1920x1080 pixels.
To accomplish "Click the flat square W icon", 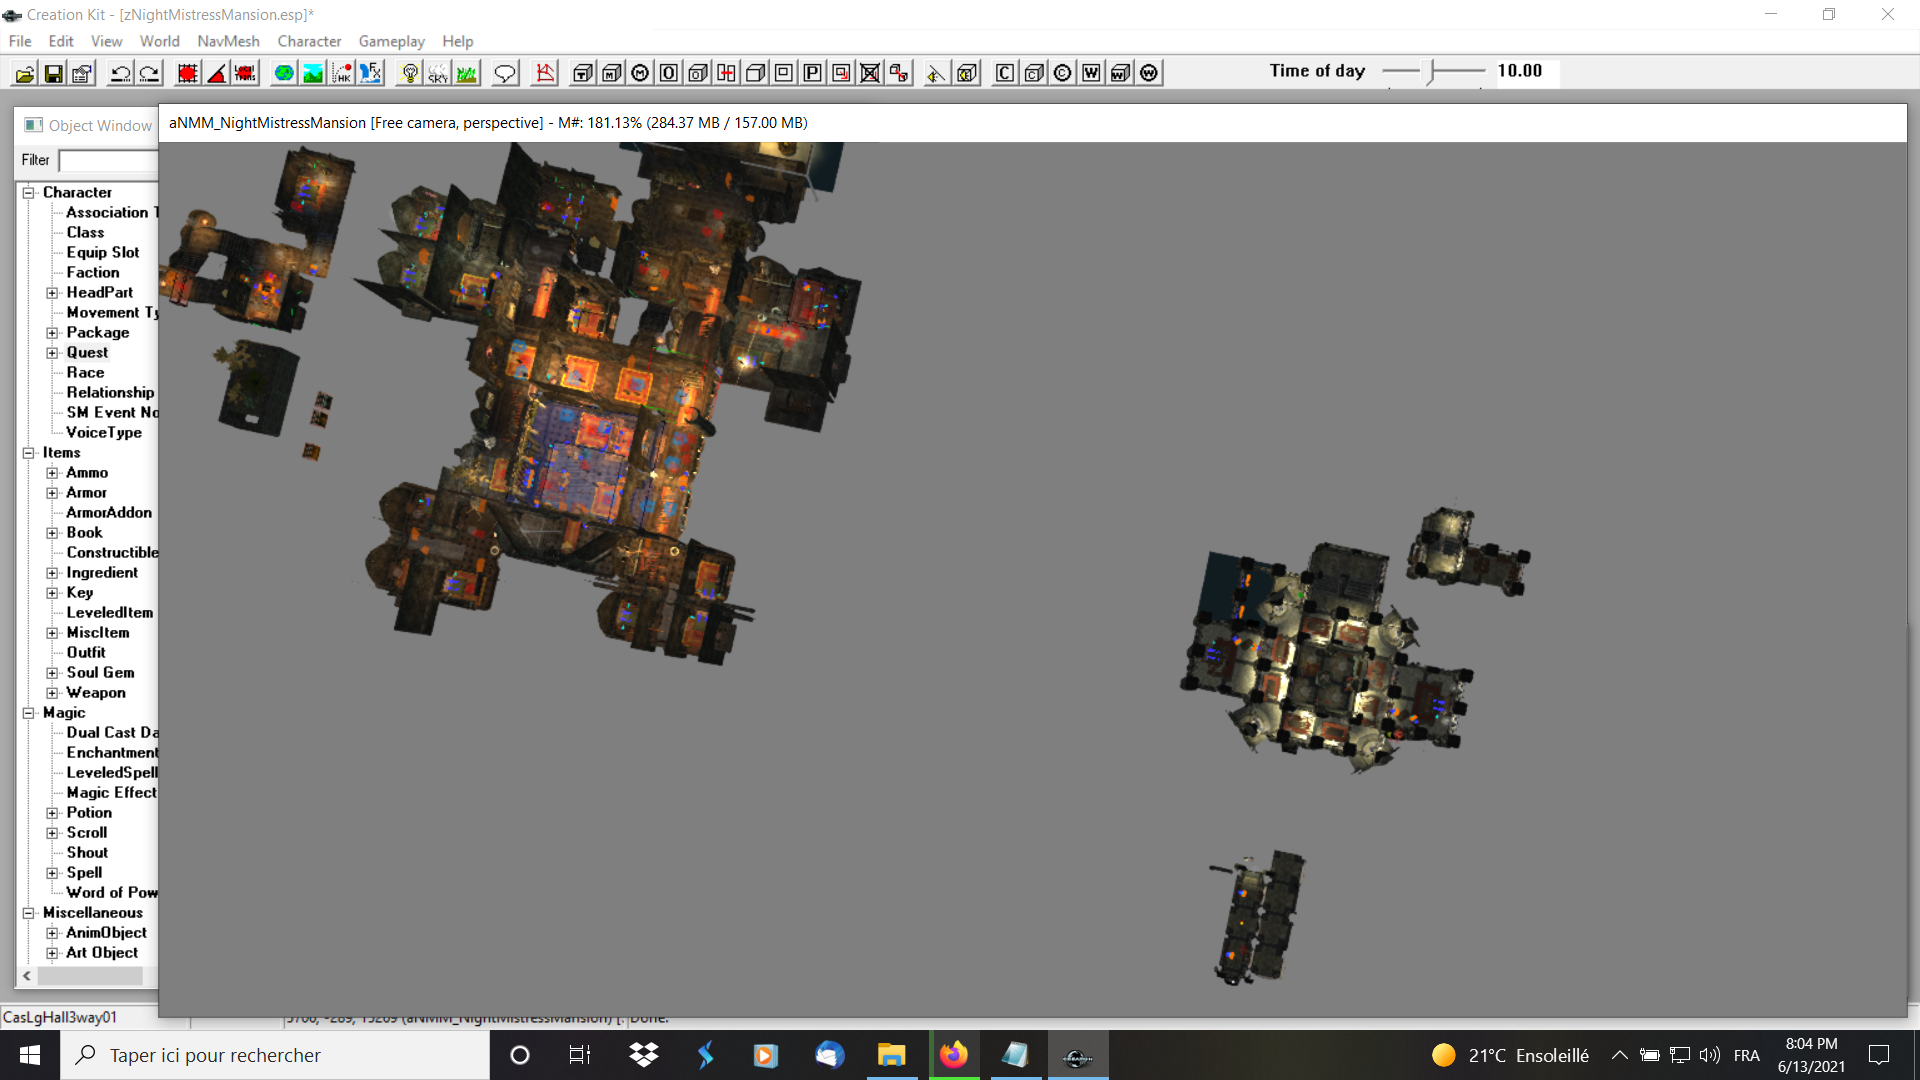I will click(1092, 73).
